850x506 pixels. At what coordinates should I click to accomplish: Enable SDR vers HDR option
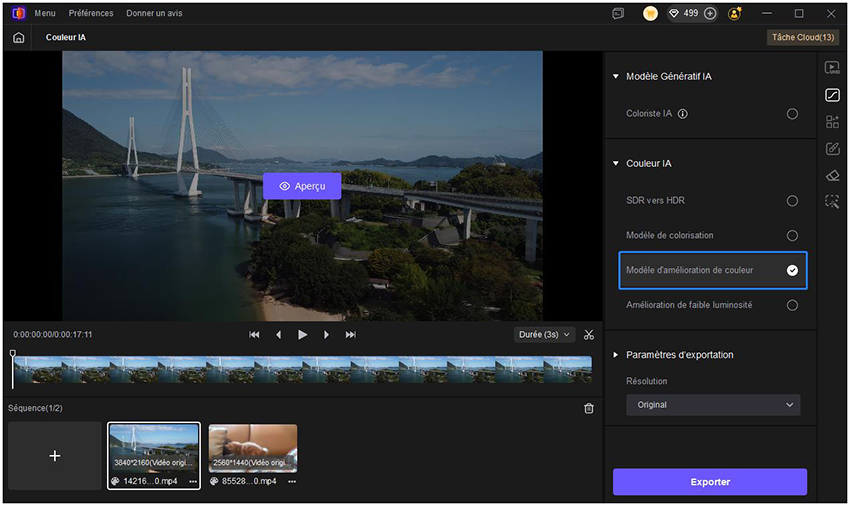click(792, 201)
